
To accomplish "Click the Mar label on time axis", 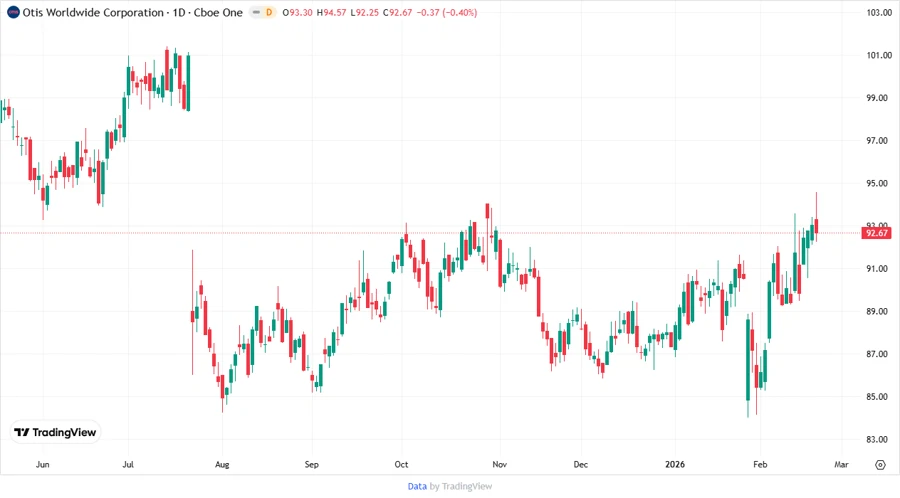I will coord(841,464).
